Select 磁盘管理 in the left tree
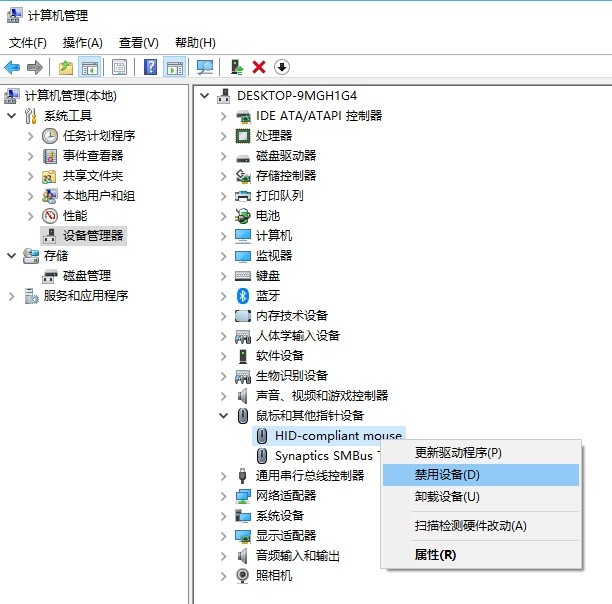The width and height of the screenshot is (612, 604). pyautogui.click(x=87, y=276)
